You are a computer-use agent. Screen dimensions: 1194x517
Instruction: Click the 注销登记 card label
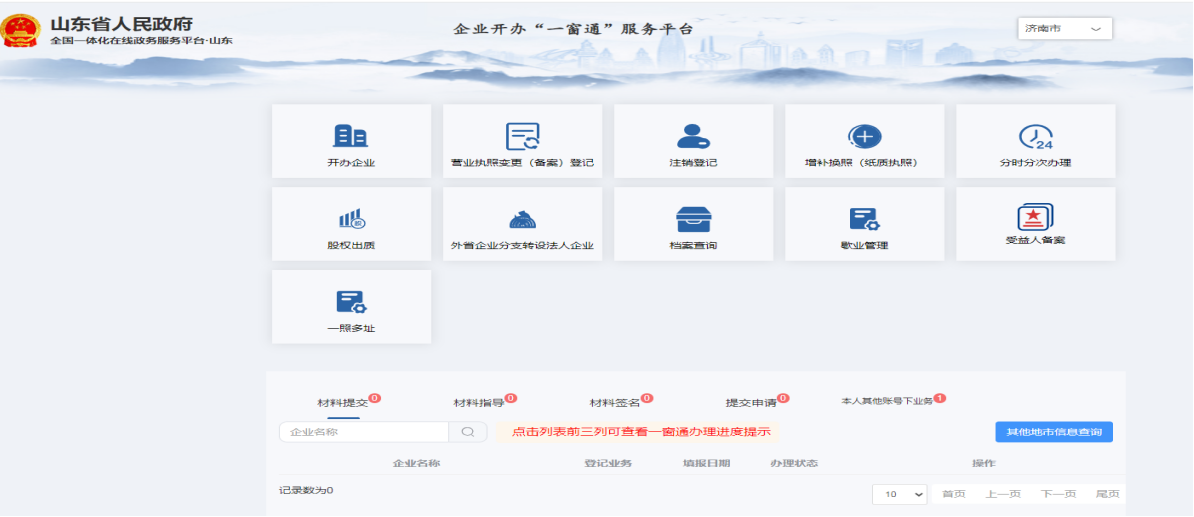point(693,162)
